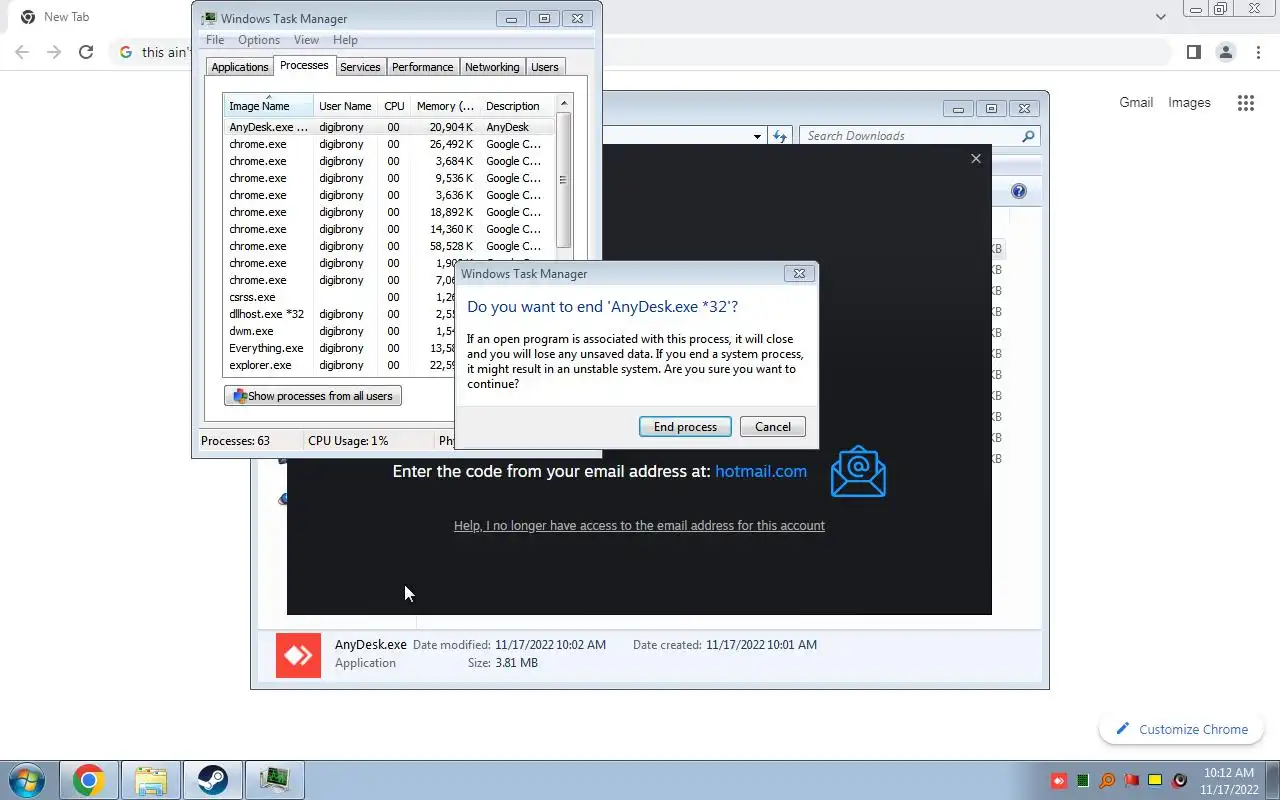Open Explorer help blue question icon
This screenshot has width=1280, height=800.
click(1018, 191)
